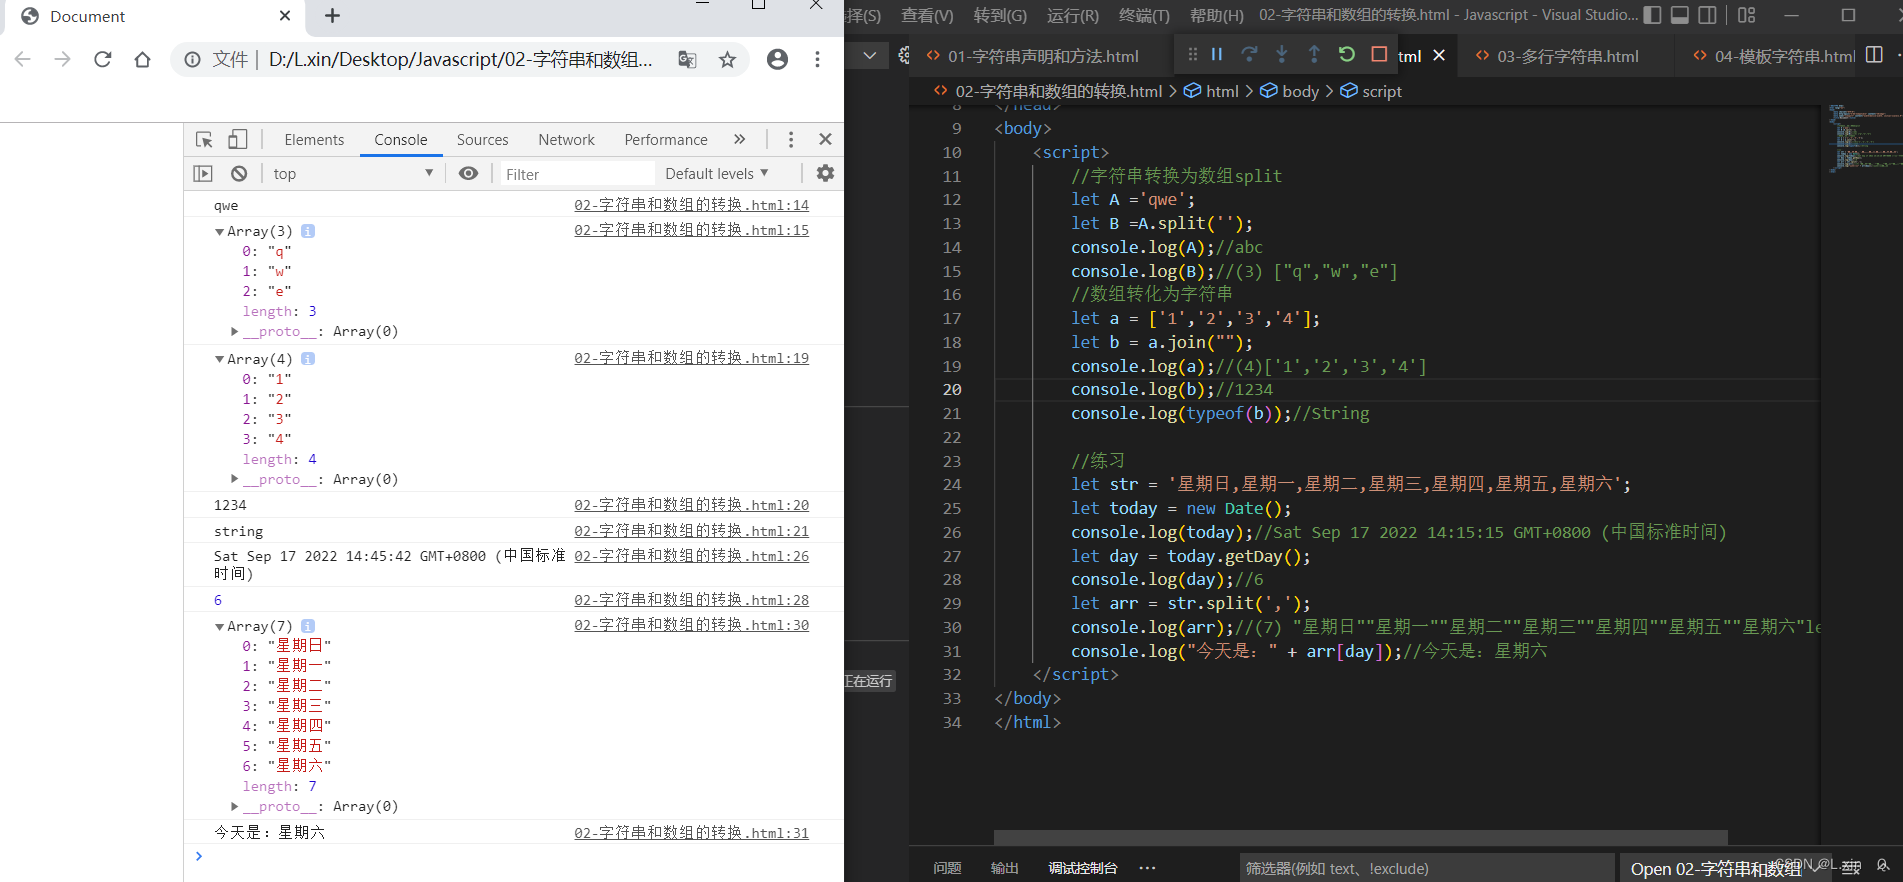Click the Chrome DevTools inspect element icon
The image size is (1903, 882).
pyautogui.click(x=204, y=139)
